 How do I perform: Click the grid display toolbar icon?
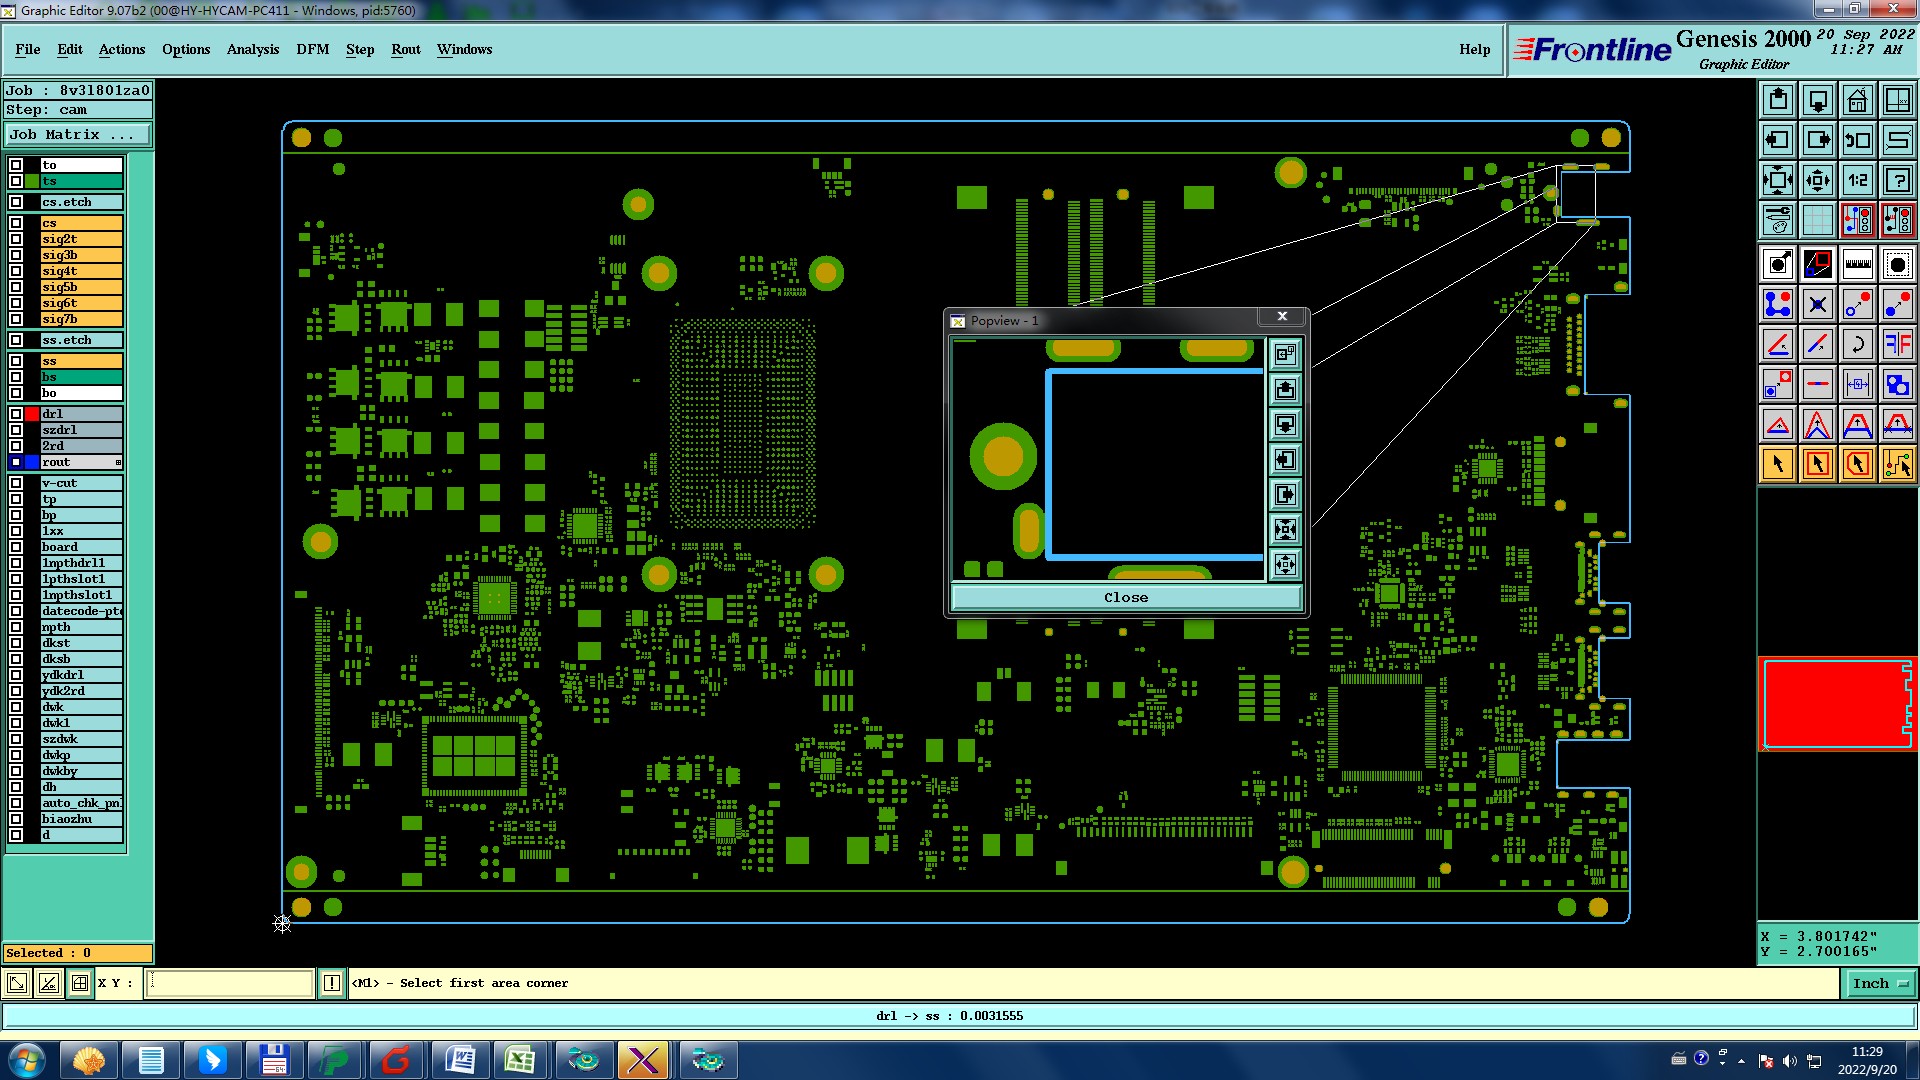click(1817, 220)
